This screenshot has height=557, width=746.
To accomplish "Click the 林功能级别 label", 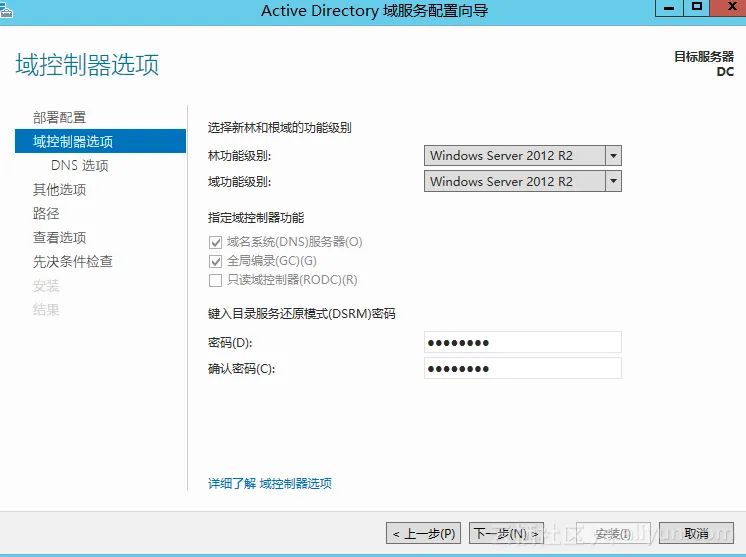I will click(x=239, y=156).
